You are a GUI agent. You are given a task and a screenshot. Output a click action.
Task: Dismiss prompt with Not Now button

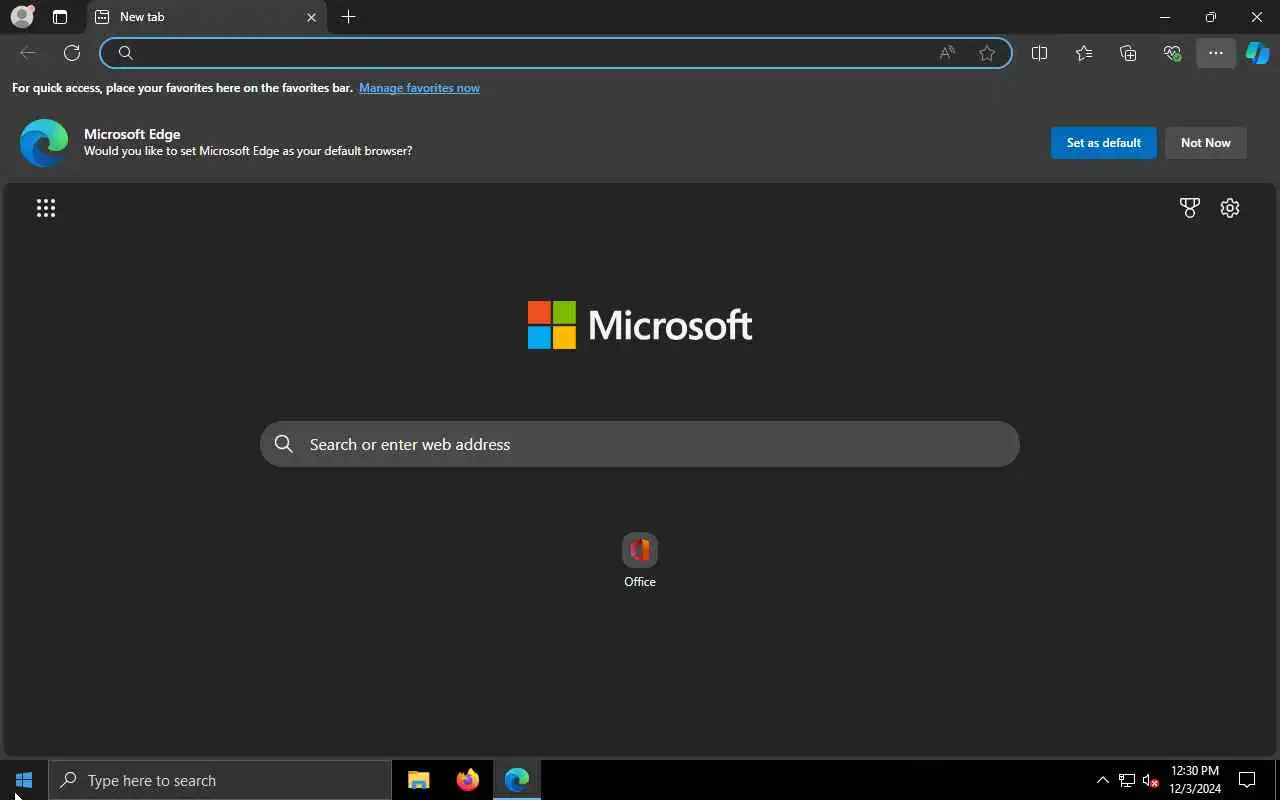[x=1205, y=143]
